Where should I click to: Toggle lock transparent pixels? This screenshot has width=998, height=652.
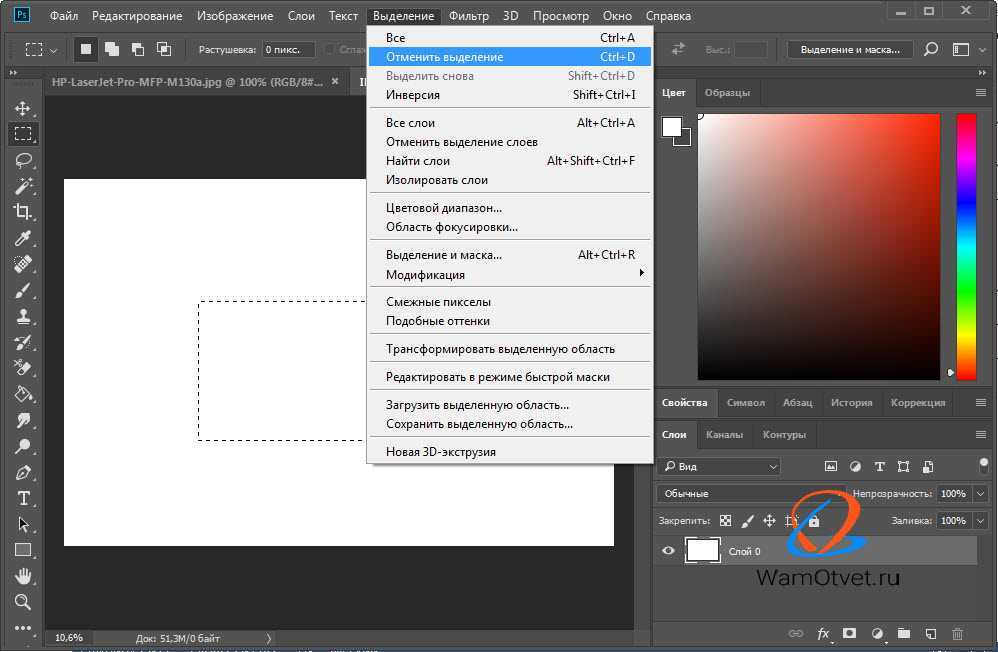pos(726,521)
